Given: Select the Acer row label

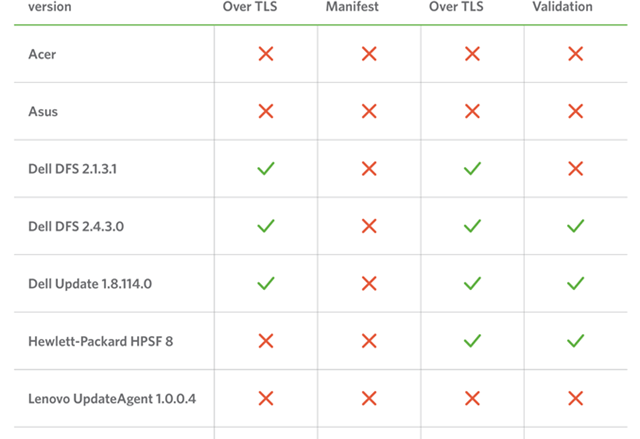Looking at the screenshot, I should coord(42,54).
